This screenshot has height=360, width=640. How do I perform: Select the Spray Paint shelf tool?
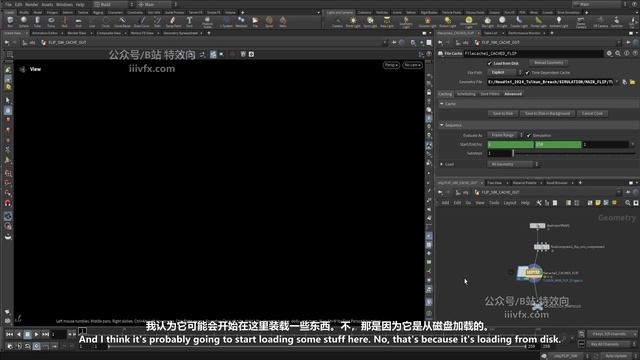click(x=173, y=22)
